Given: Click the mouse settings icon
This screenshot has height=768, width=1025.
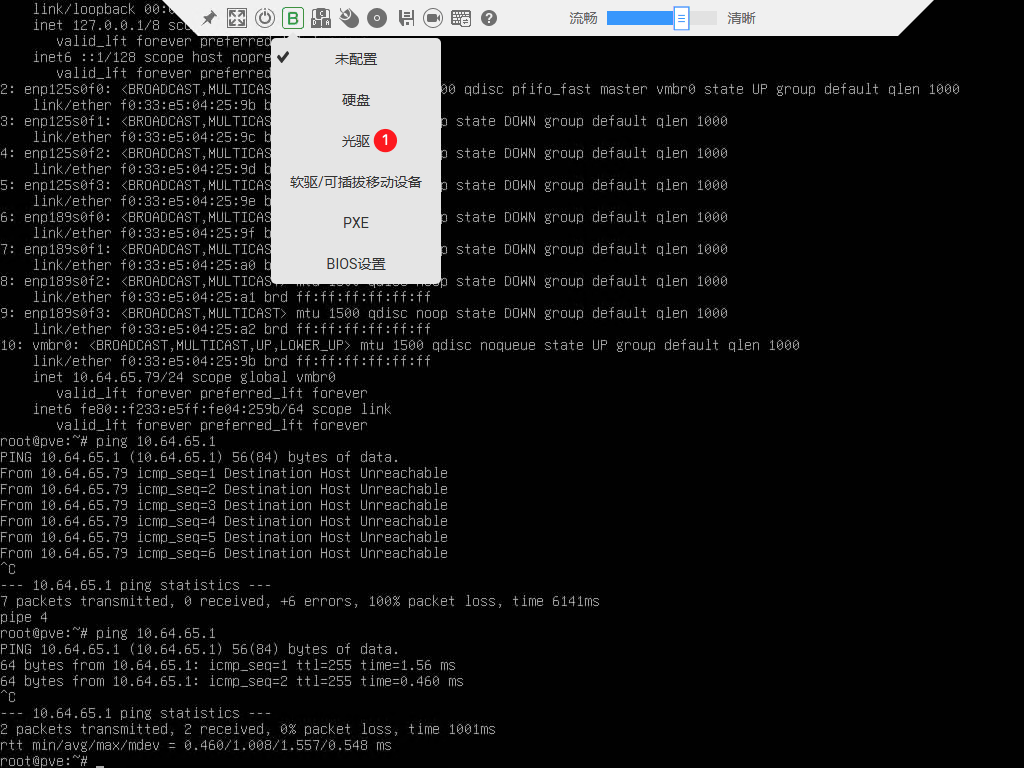Looking at the screenshot, I should 350,17.
